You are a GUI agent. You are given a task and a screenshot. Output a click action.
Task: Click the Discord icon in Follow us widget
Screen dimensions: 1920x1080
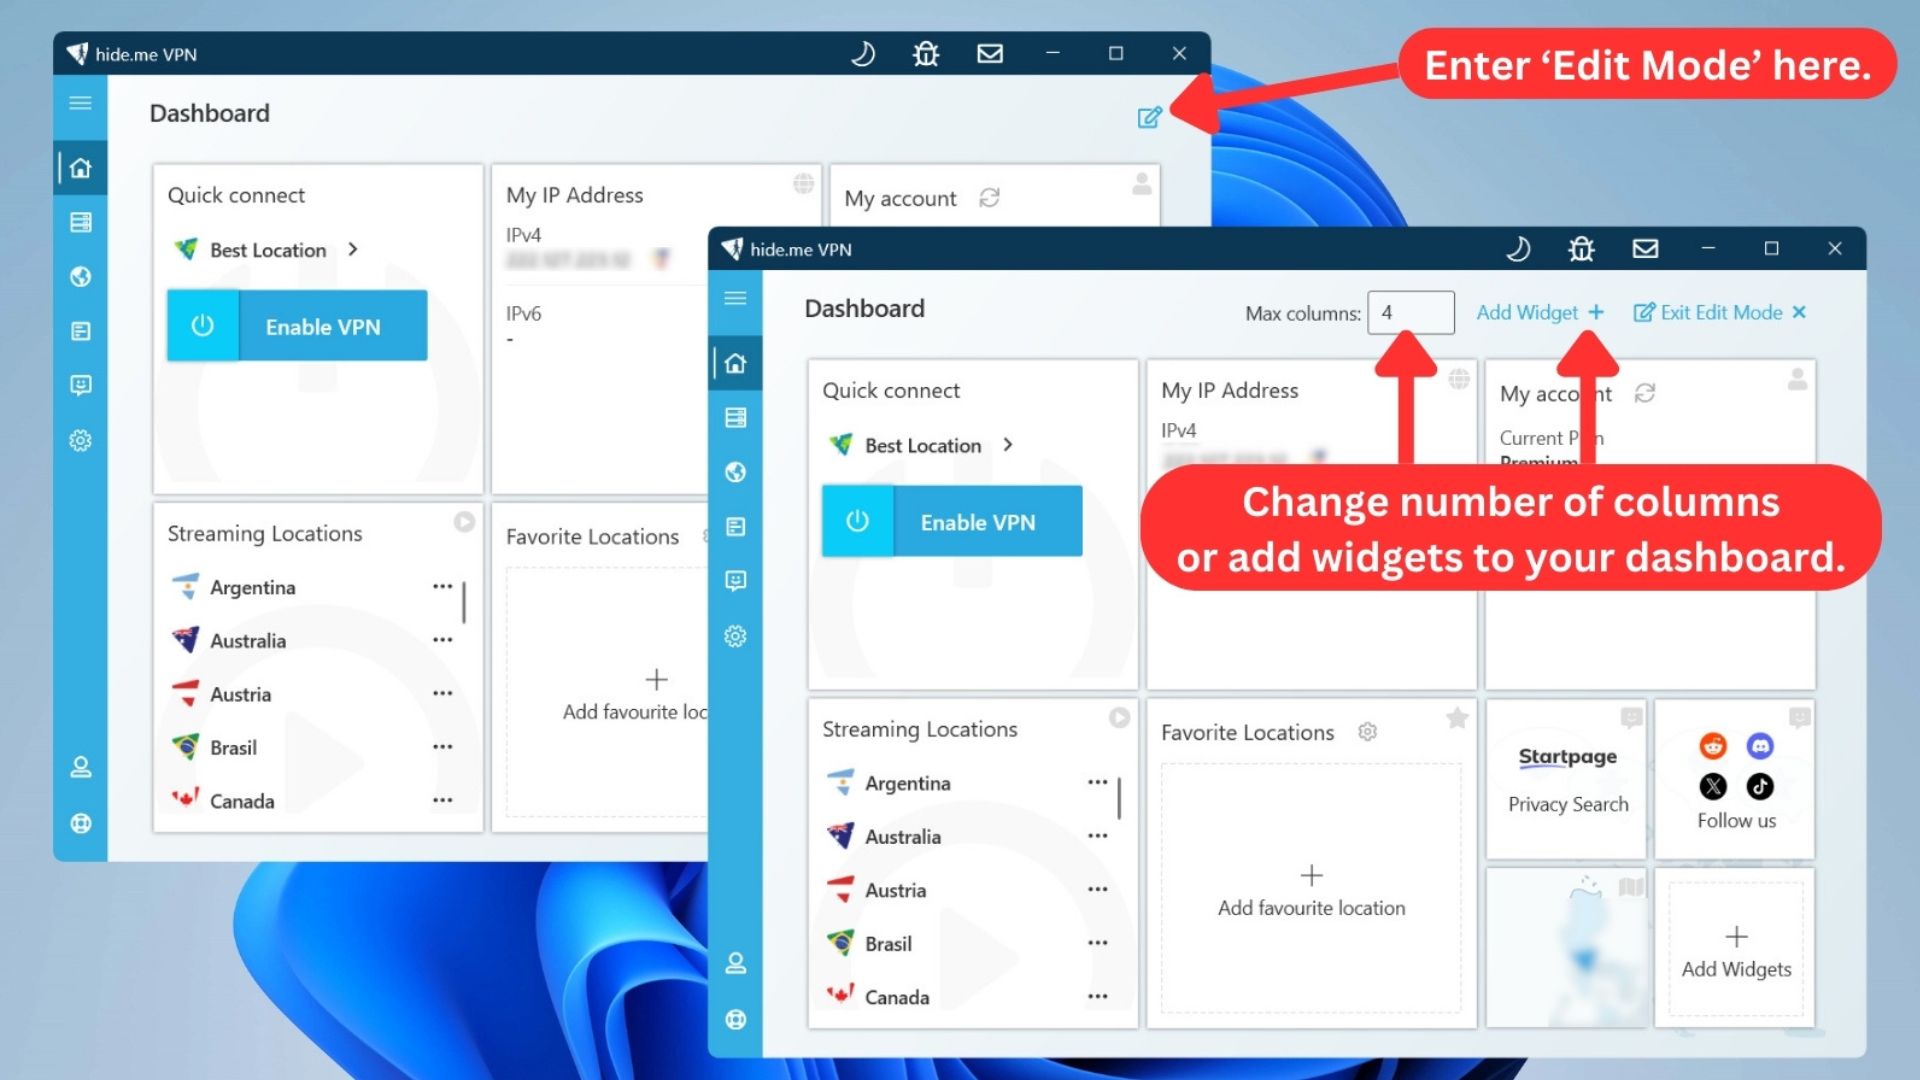click(1760, 746)
